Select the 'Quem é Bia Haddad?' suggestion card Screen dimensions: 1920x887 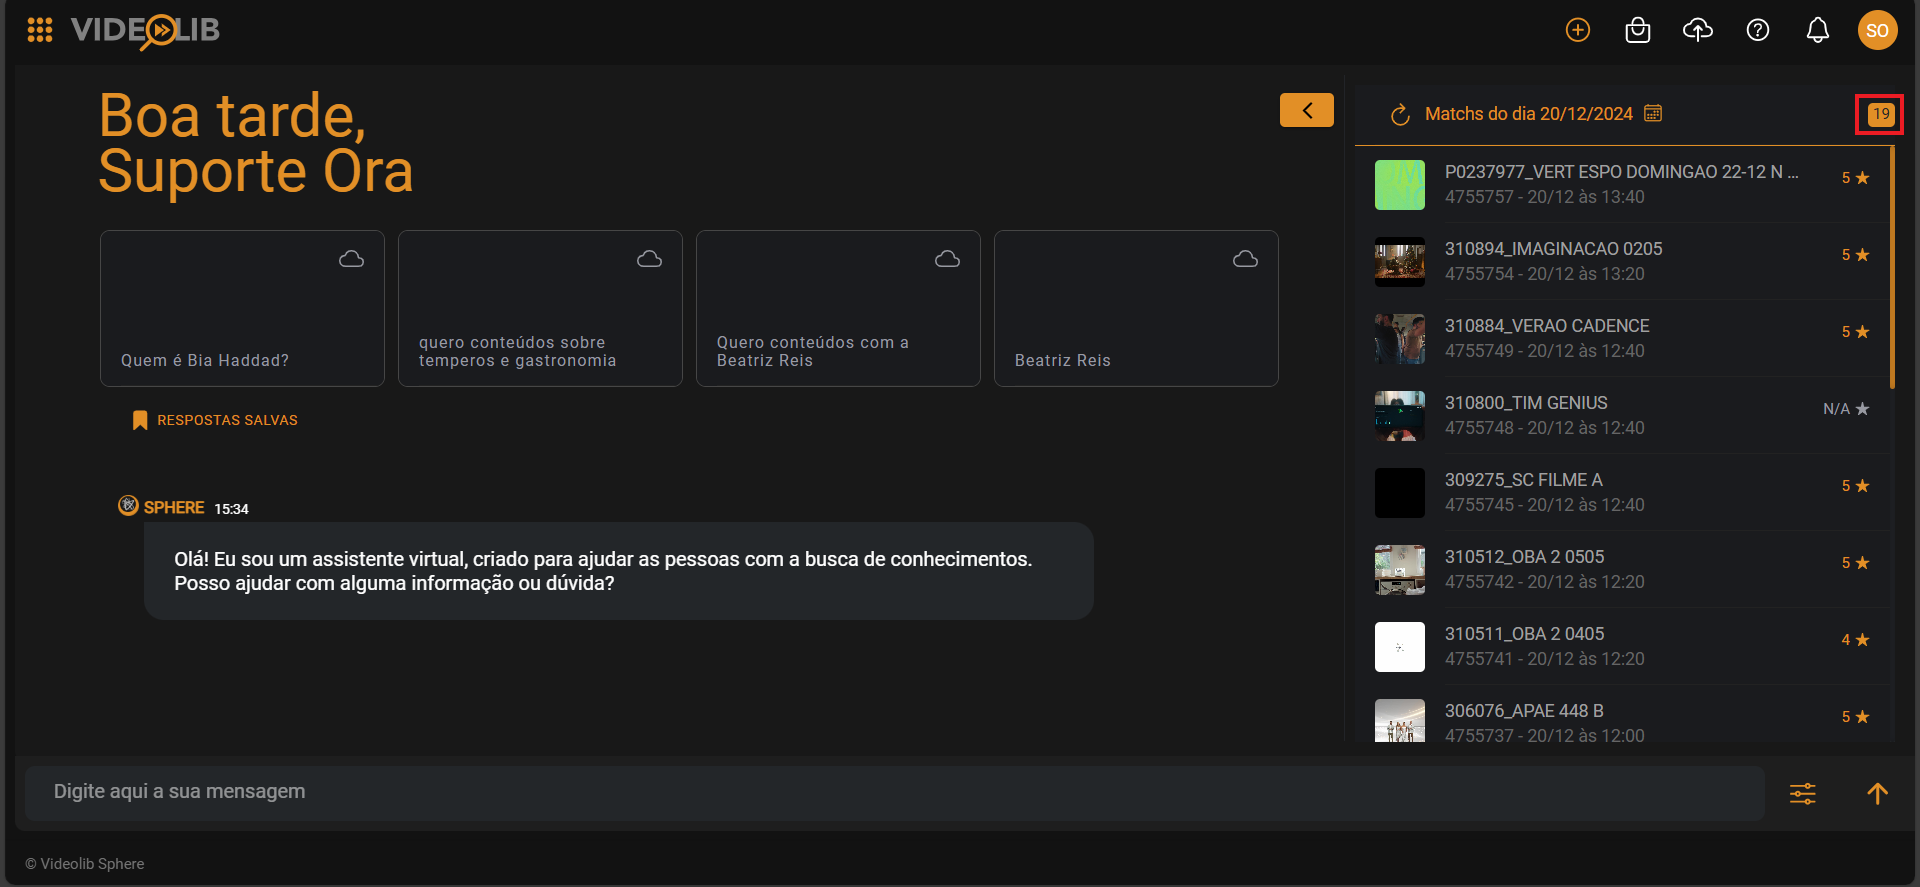[242, 308]
